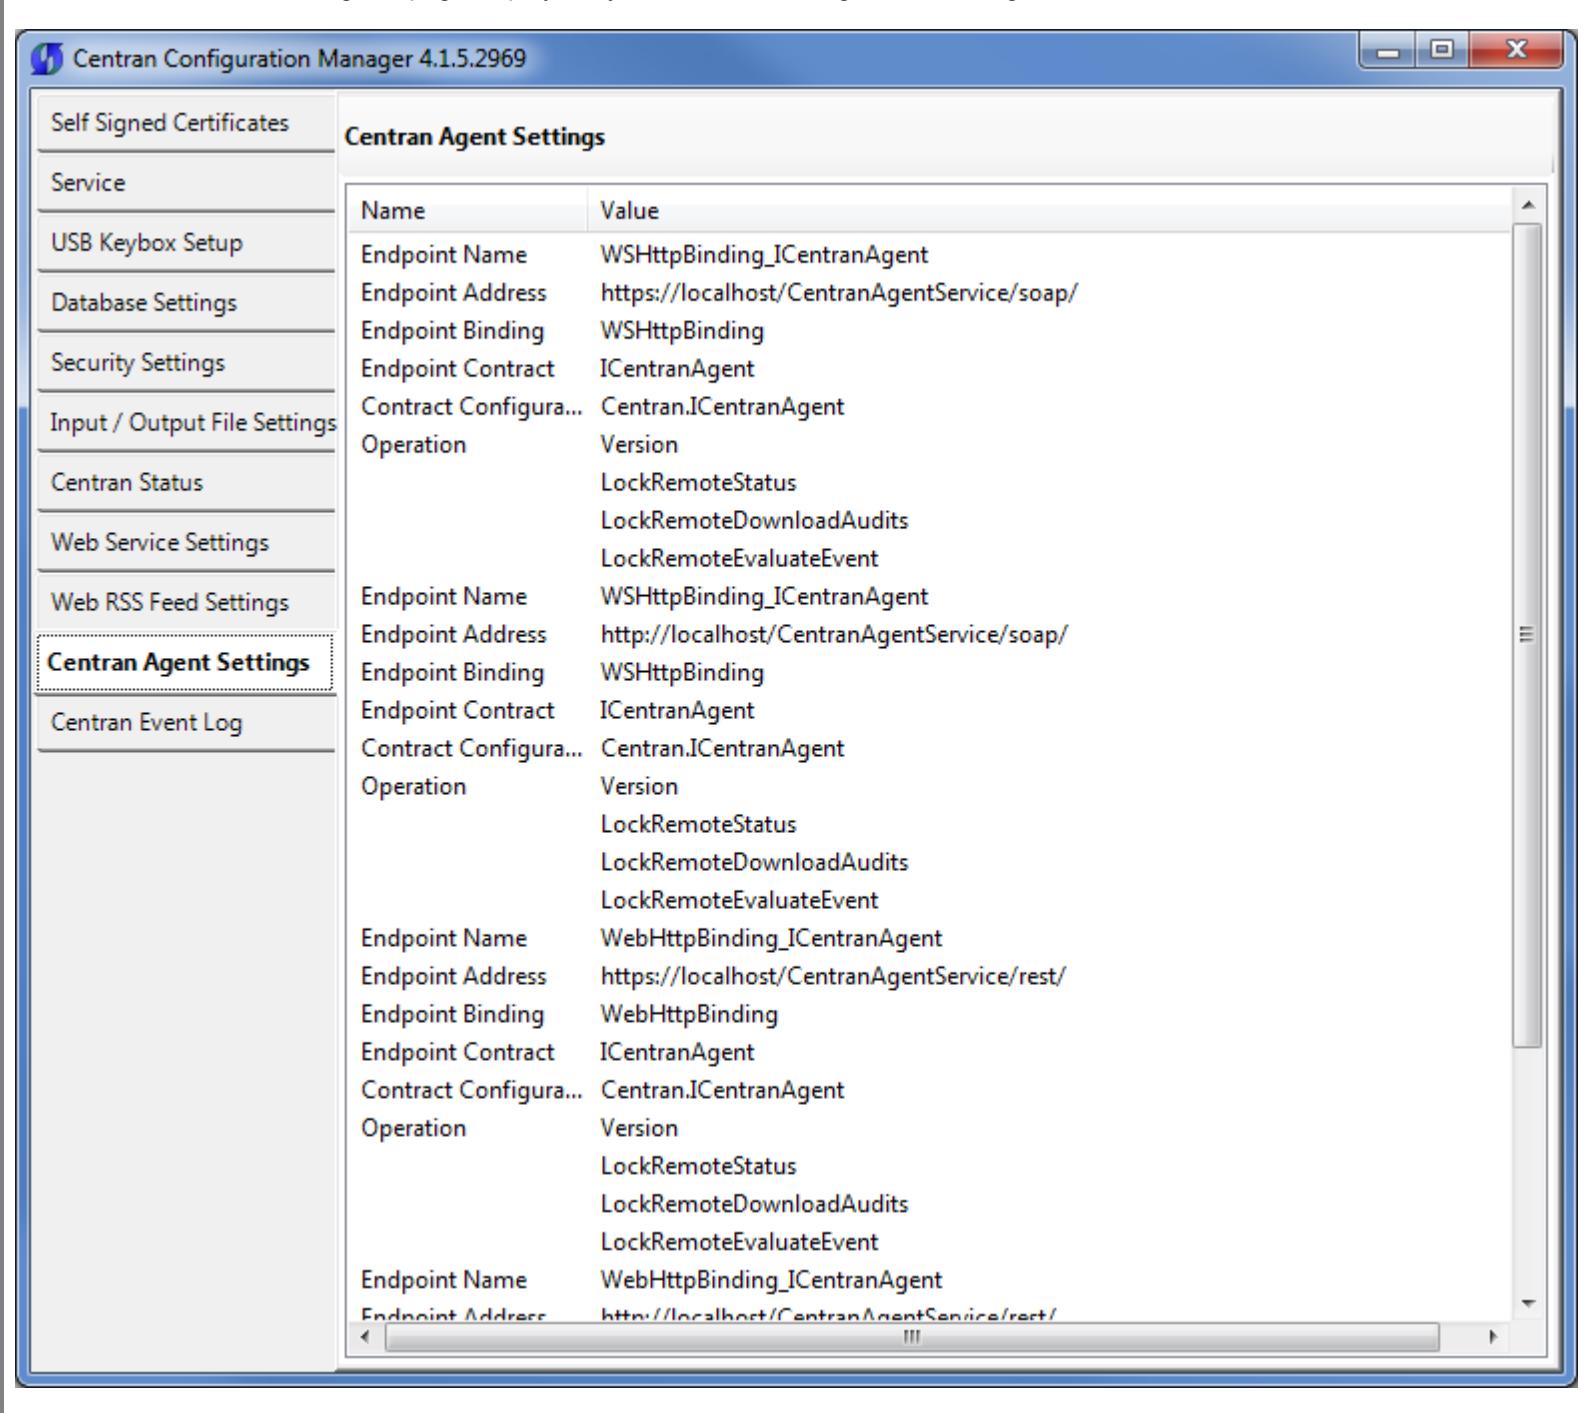Open Web Service Settings tab
Viewport: 1591px width, 1413px height.
point(185,543)
